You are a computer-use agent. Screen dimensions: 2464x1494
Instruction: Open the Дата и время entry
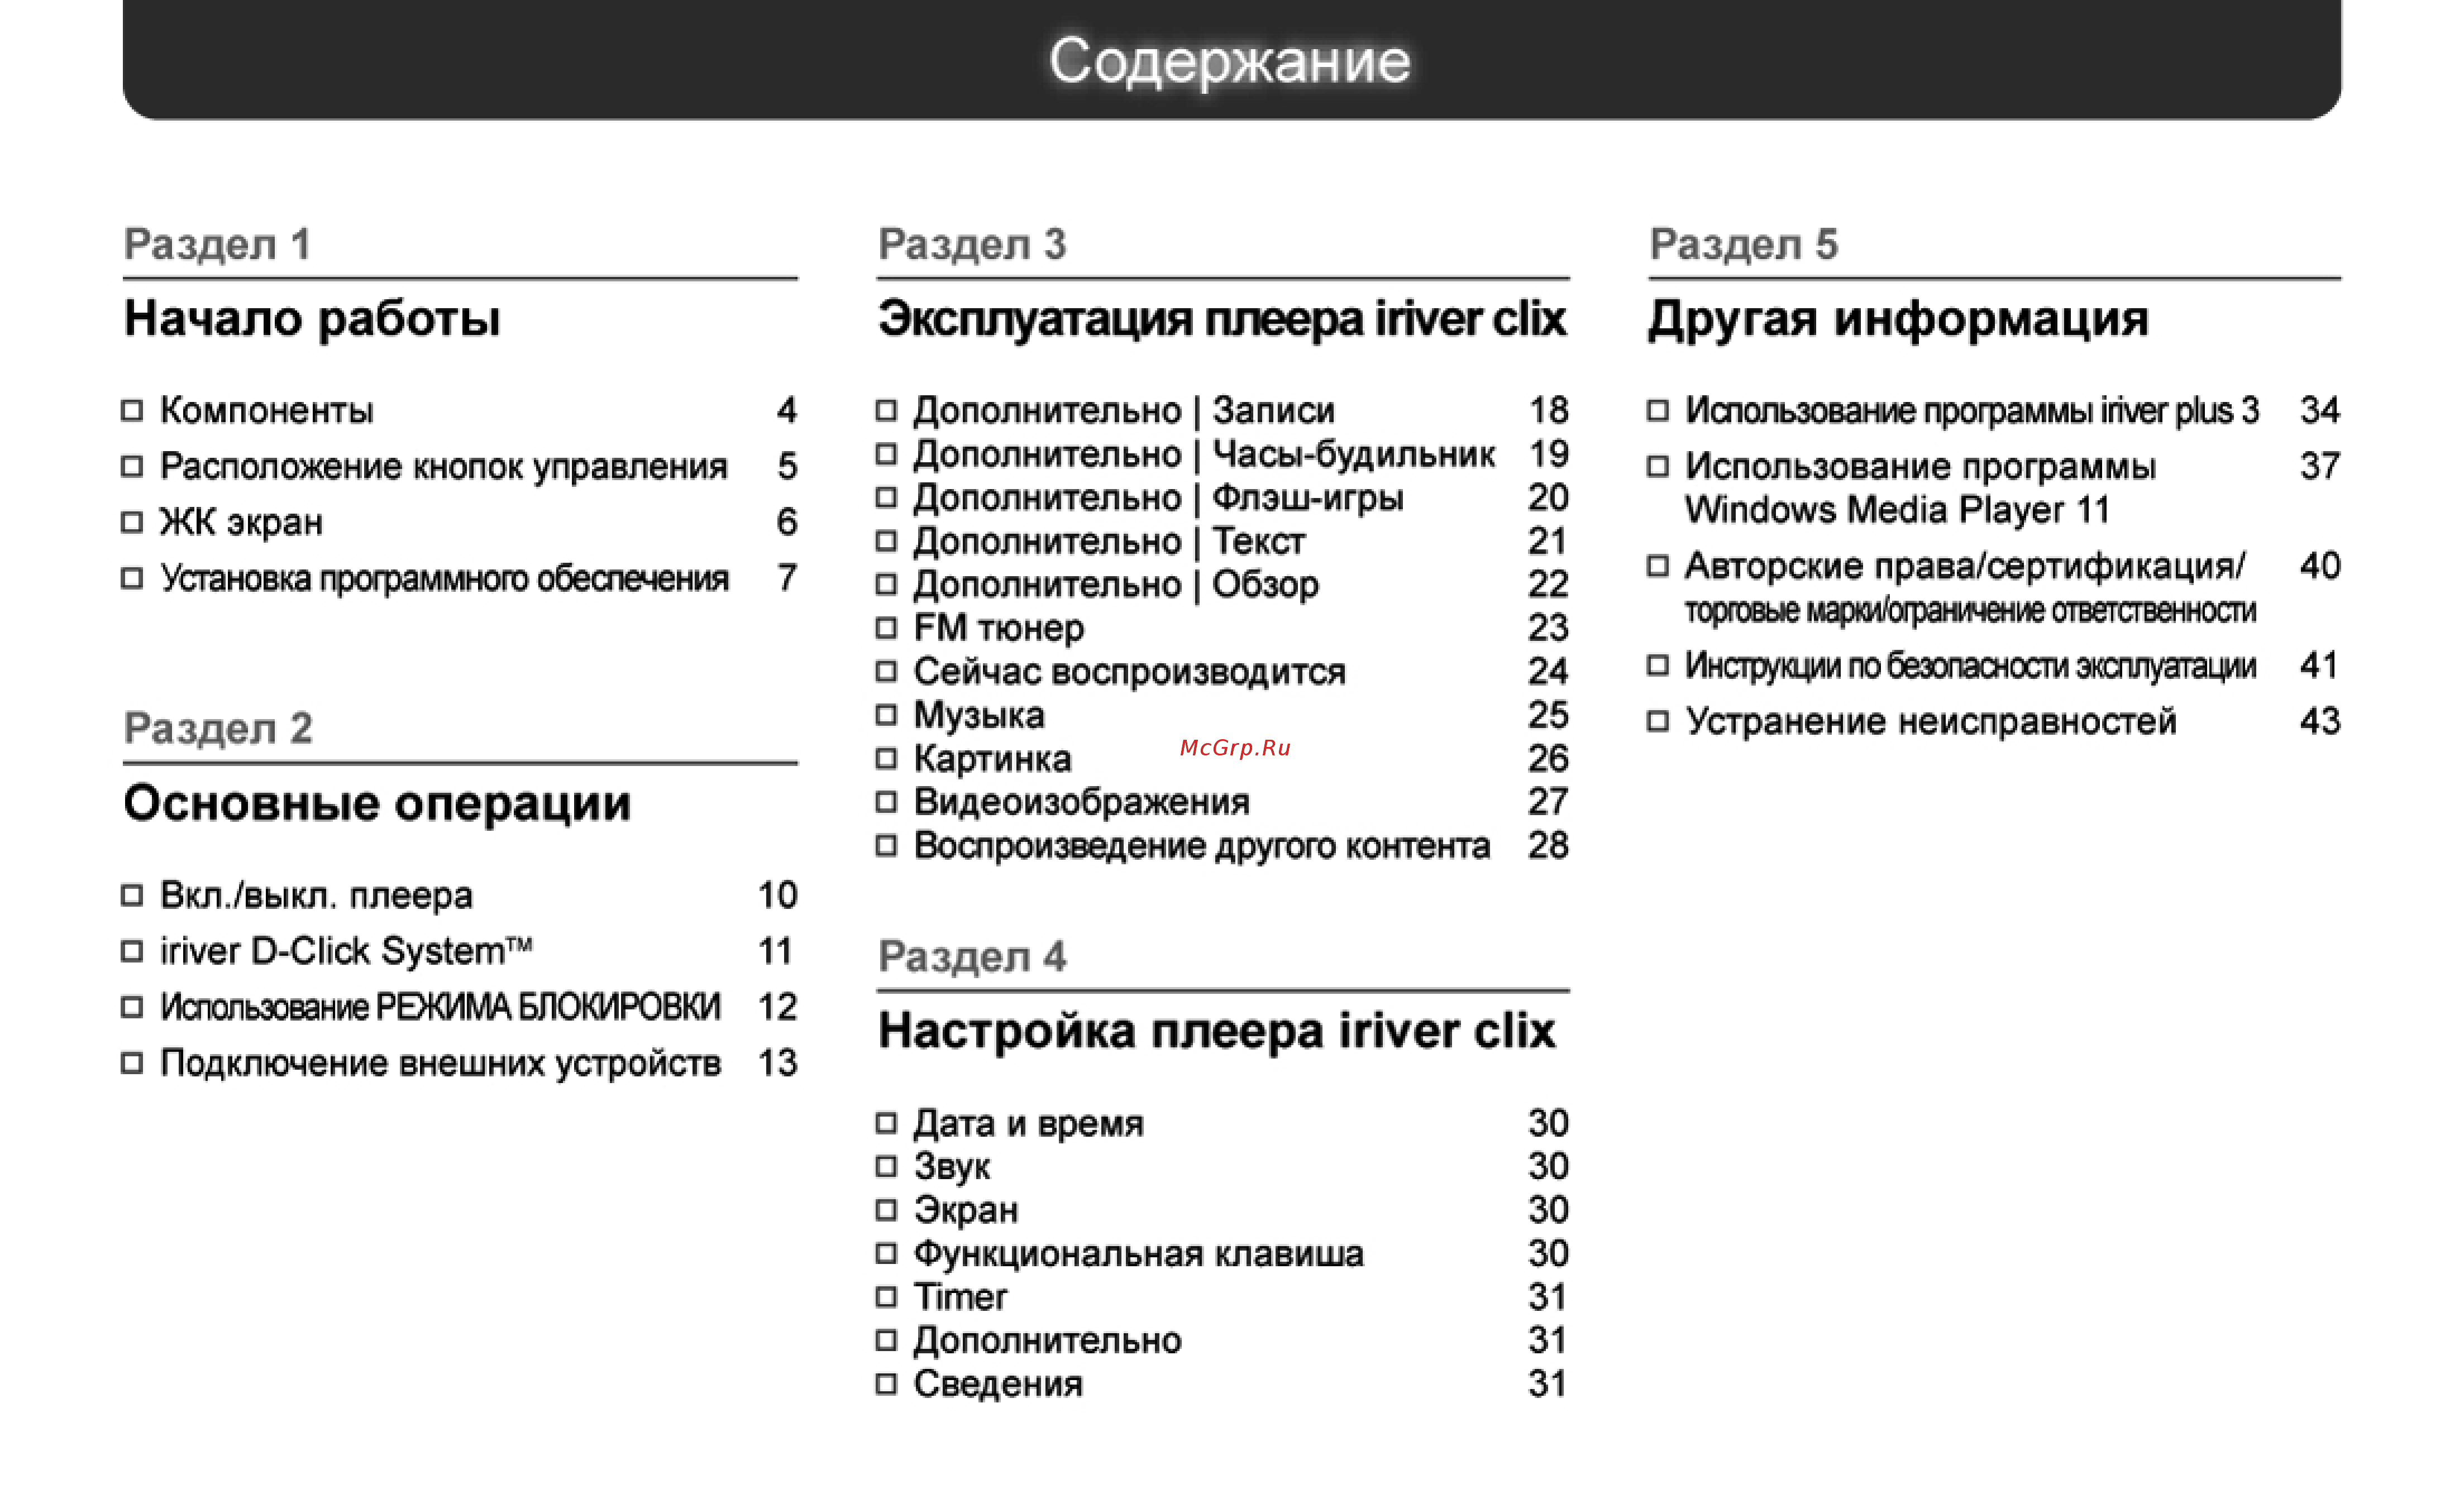click(x=1028, y=1124)
